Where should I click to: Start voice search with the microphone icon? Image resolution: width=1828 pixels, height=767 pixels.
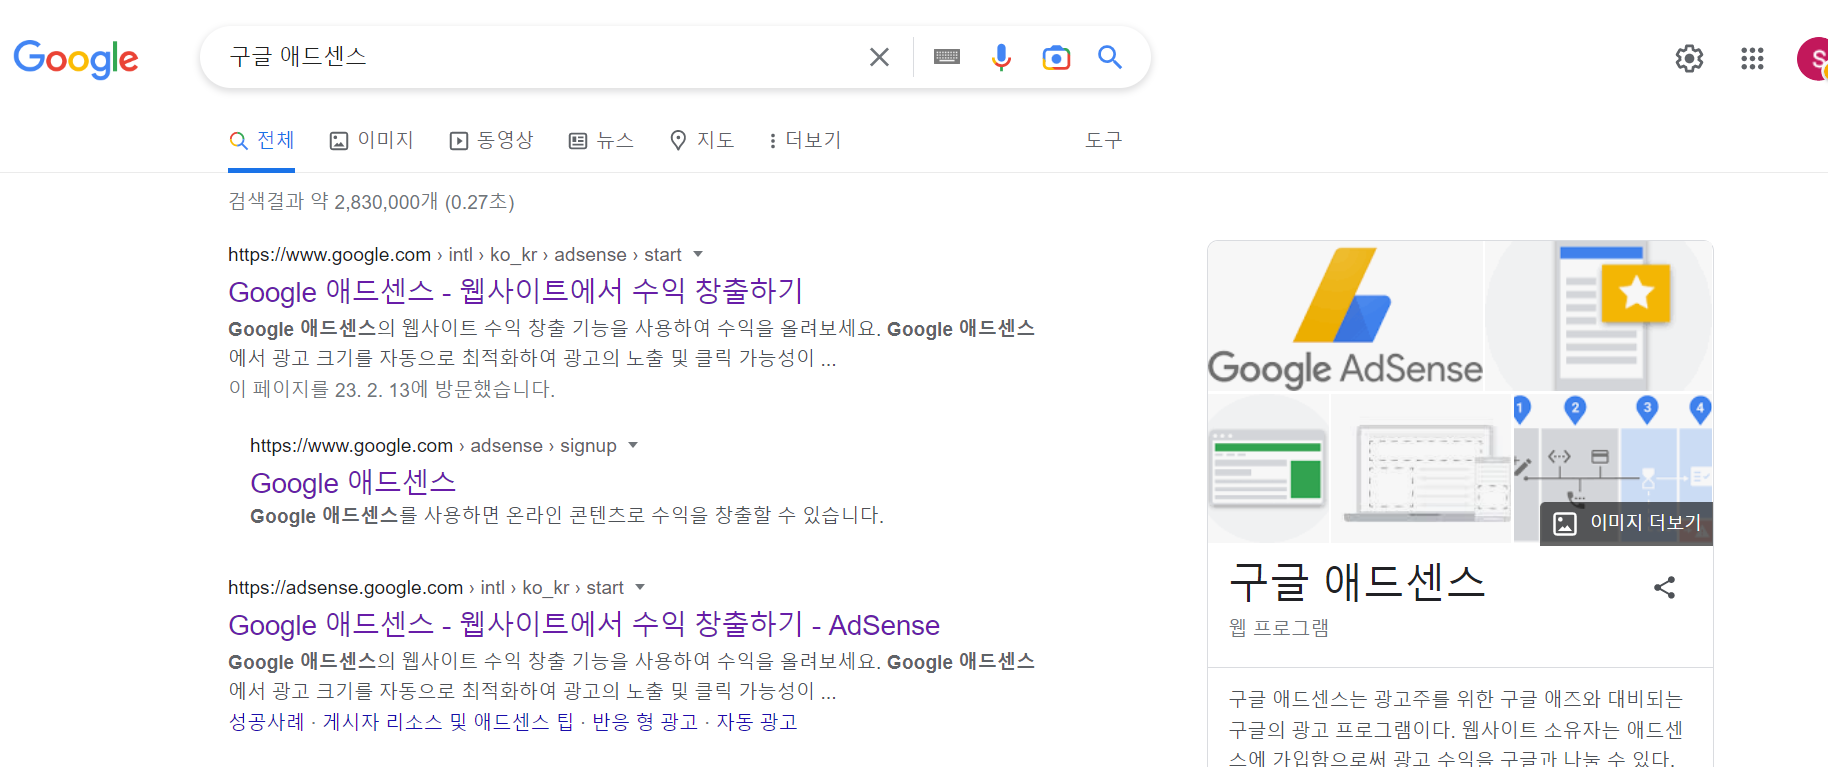(x=1001, y=57)
